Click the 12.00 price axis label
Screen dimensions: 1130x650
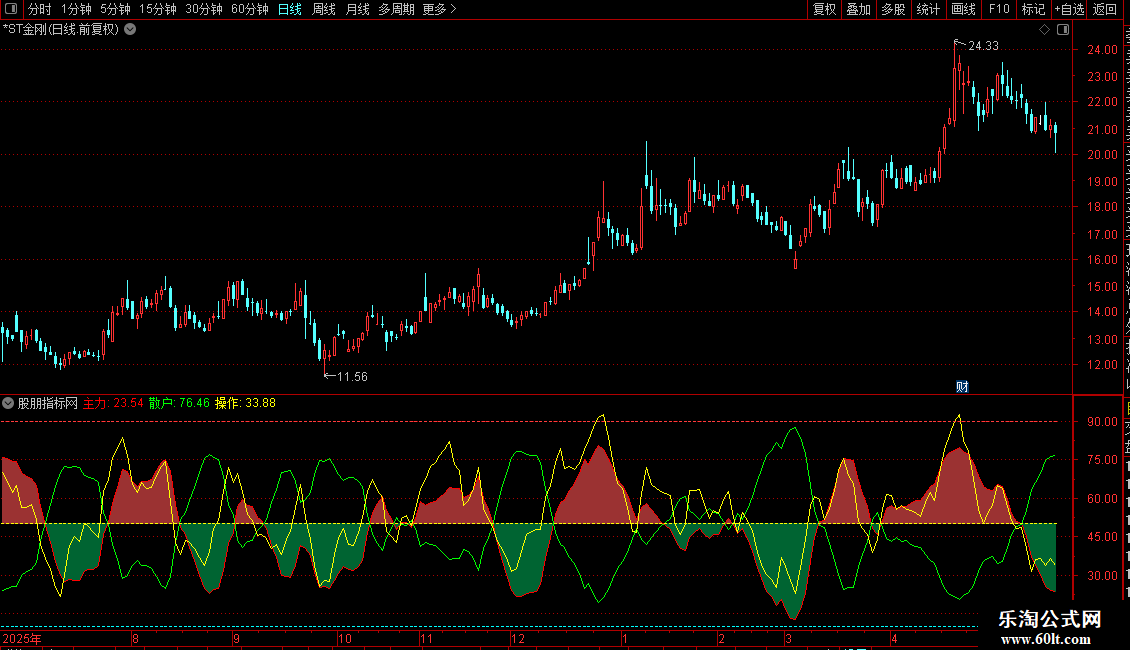tap(1103, 365)
